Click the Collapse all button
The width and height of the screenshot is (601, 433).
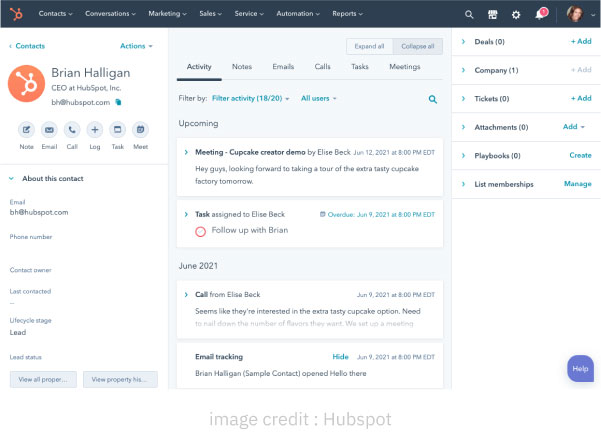418,46
